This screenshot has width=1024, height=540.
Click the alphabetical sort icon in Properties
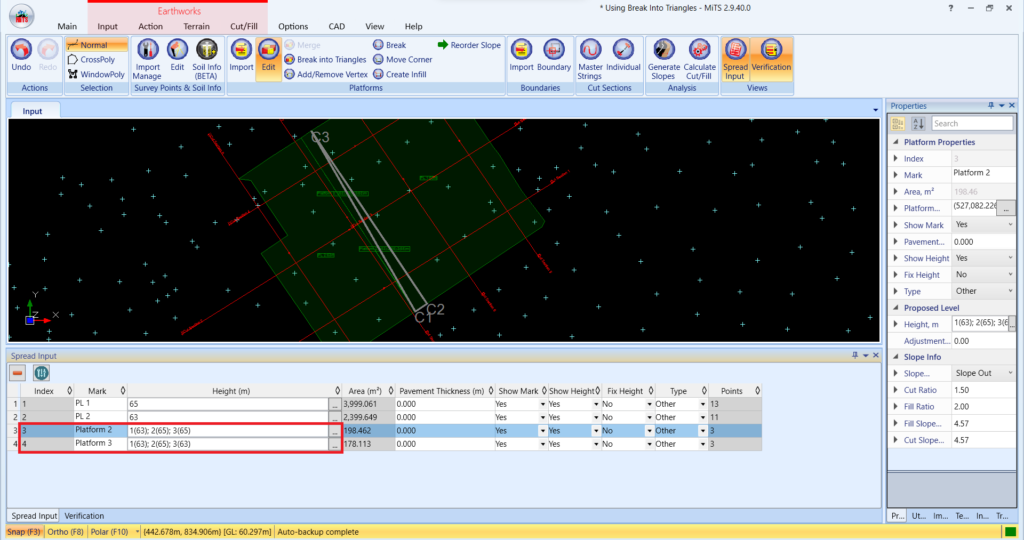click(918, 123)
